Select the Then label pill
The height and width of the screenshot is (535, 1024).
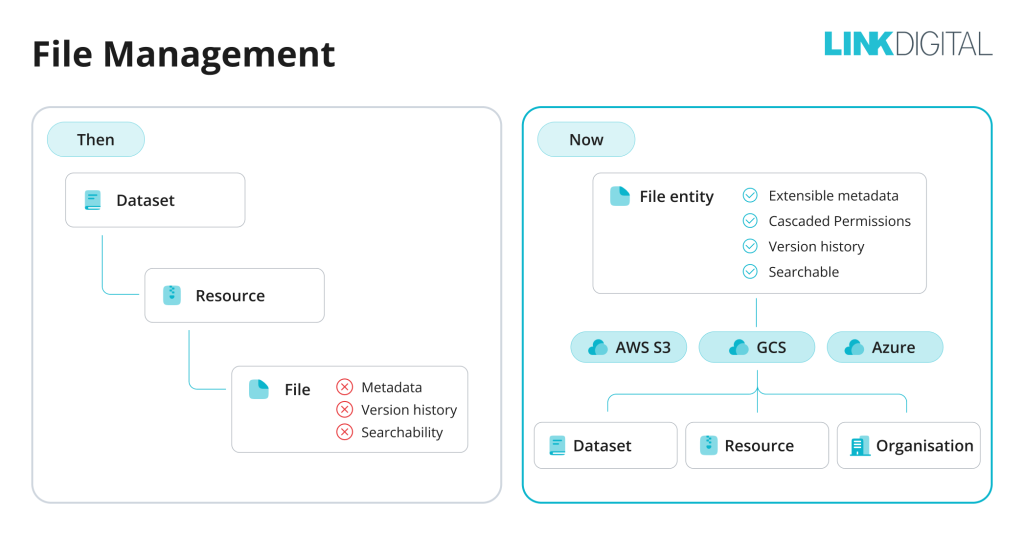click(x=96, y=139)
